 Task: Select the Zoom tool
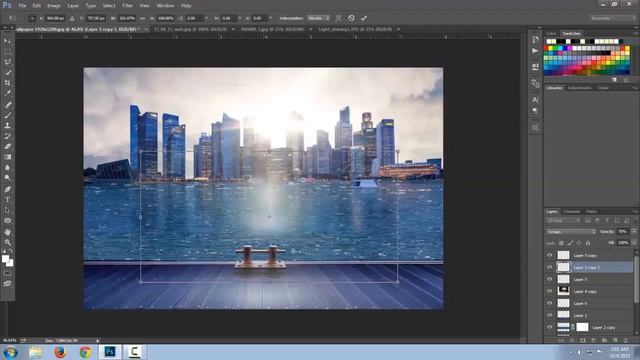pyautogui.click(x=7, y=242)
